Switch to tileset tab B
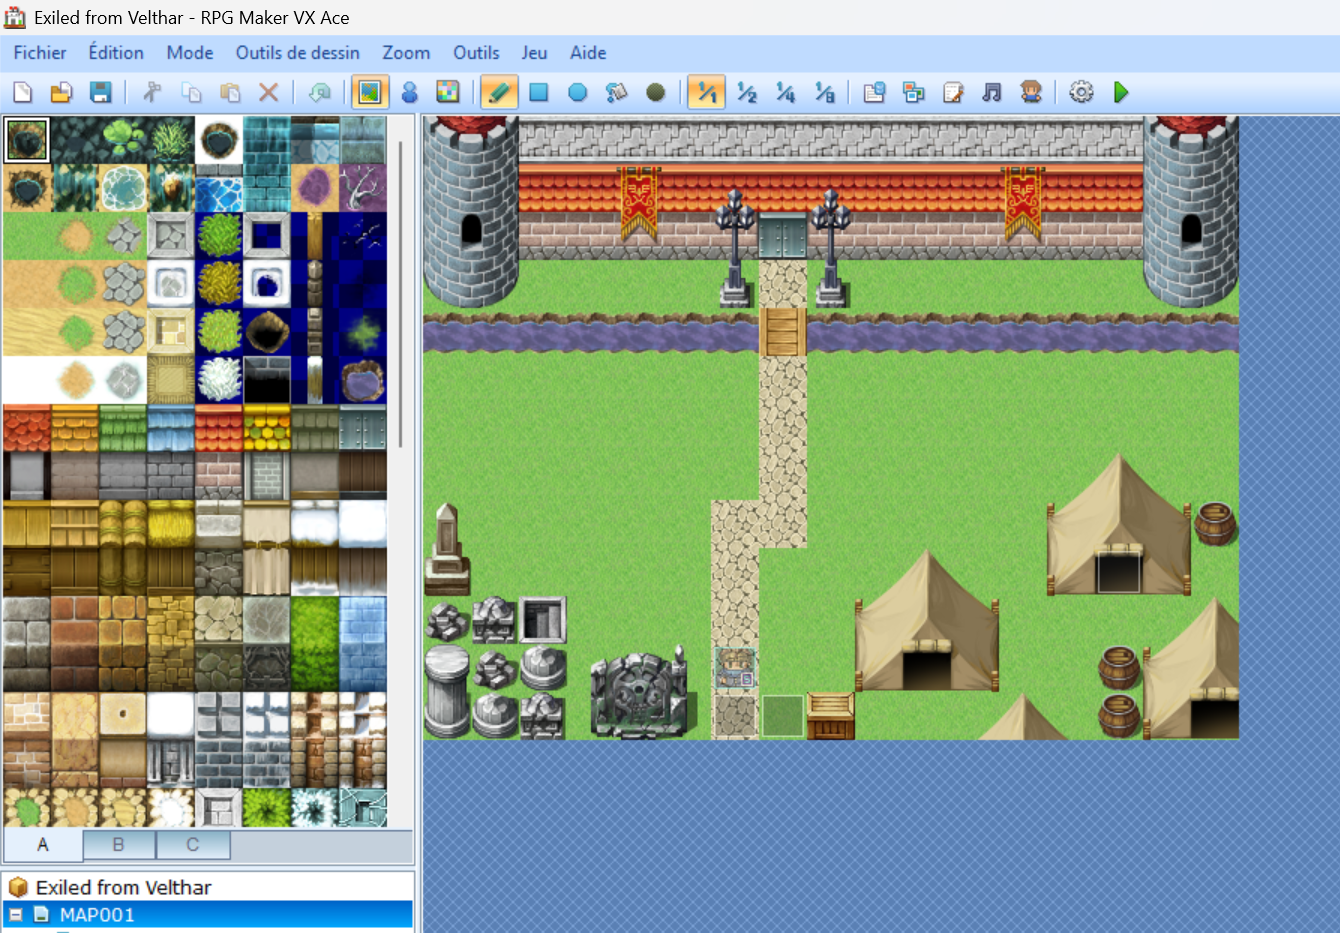 click(118, 845)
